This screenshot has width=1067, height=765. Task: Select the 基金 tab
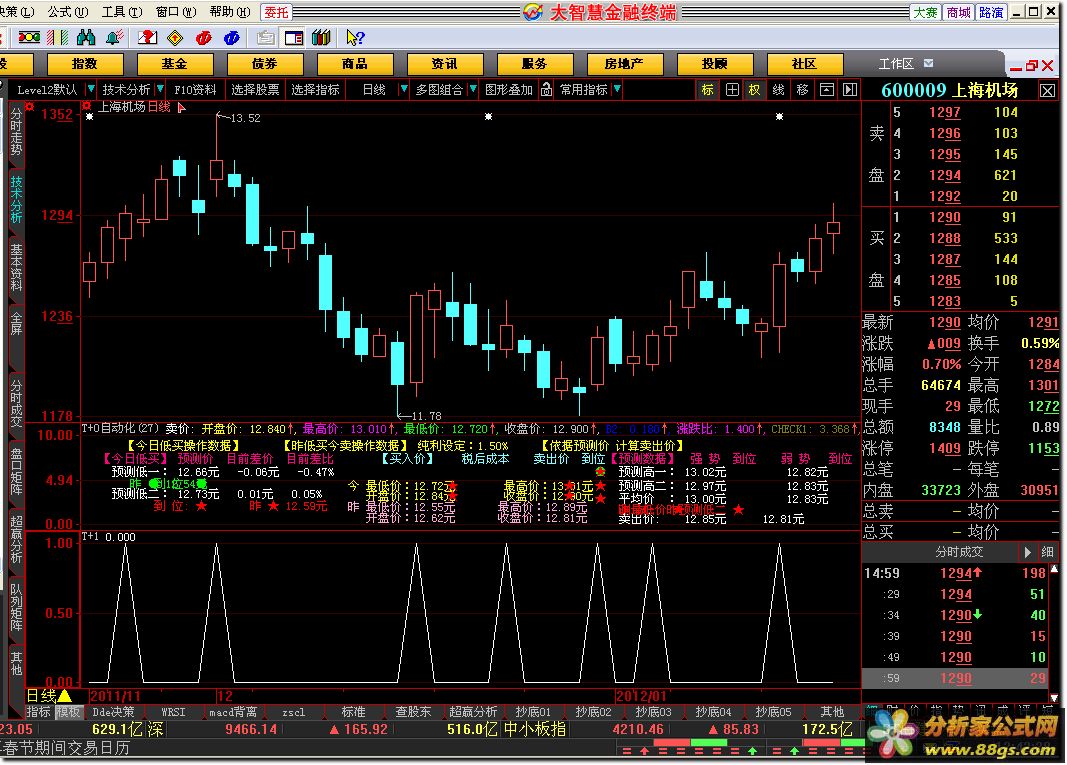175,64
